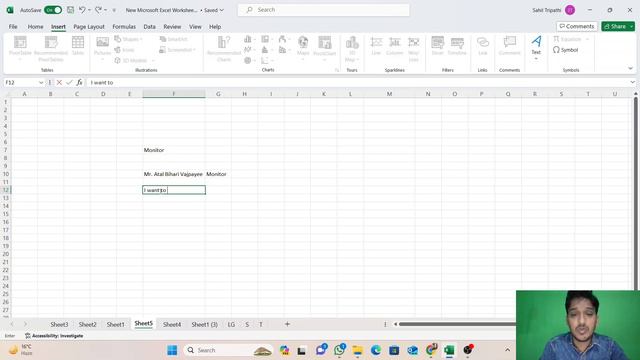Open the Help tab
640x360 pixels.
pos(215,27)
